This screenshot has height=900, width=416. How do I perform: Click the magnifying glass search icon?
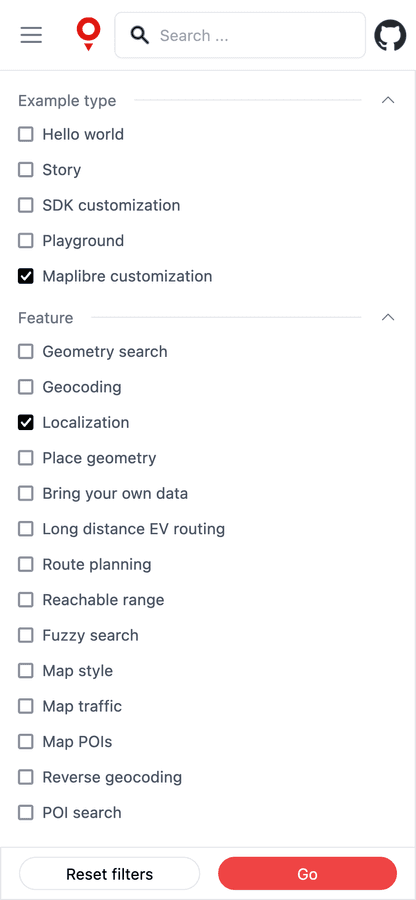140,36
